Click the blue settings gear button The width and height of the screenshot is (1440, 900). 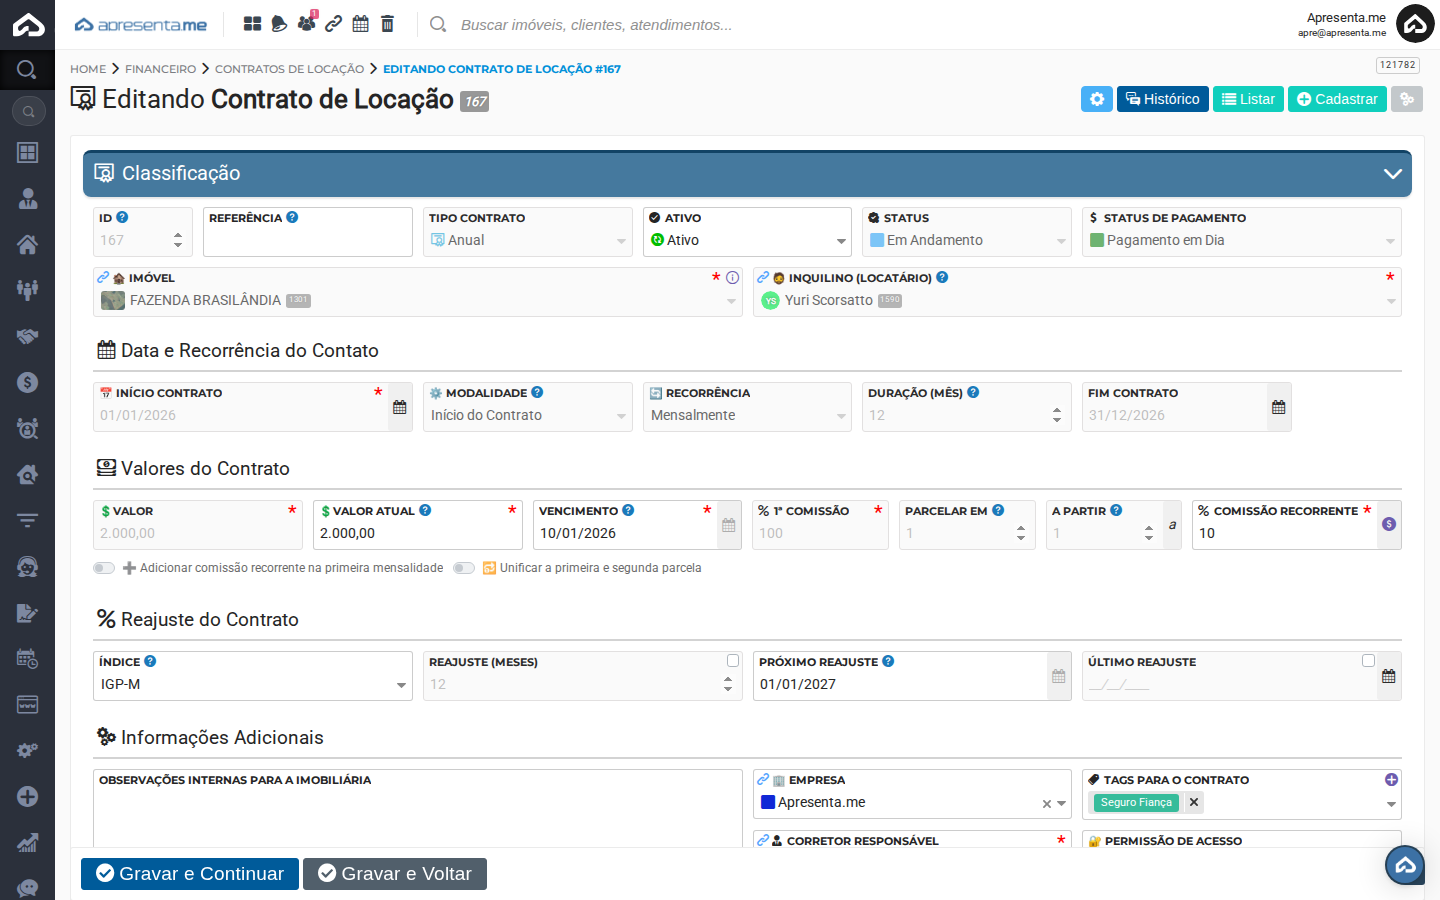tap(1096, 99)
